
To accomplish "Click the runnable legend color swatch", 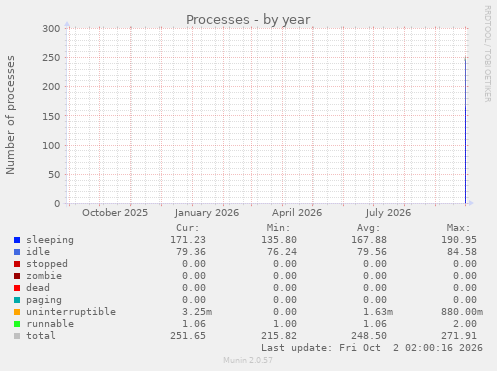I will pyautogui.click(x=17, y=324).
